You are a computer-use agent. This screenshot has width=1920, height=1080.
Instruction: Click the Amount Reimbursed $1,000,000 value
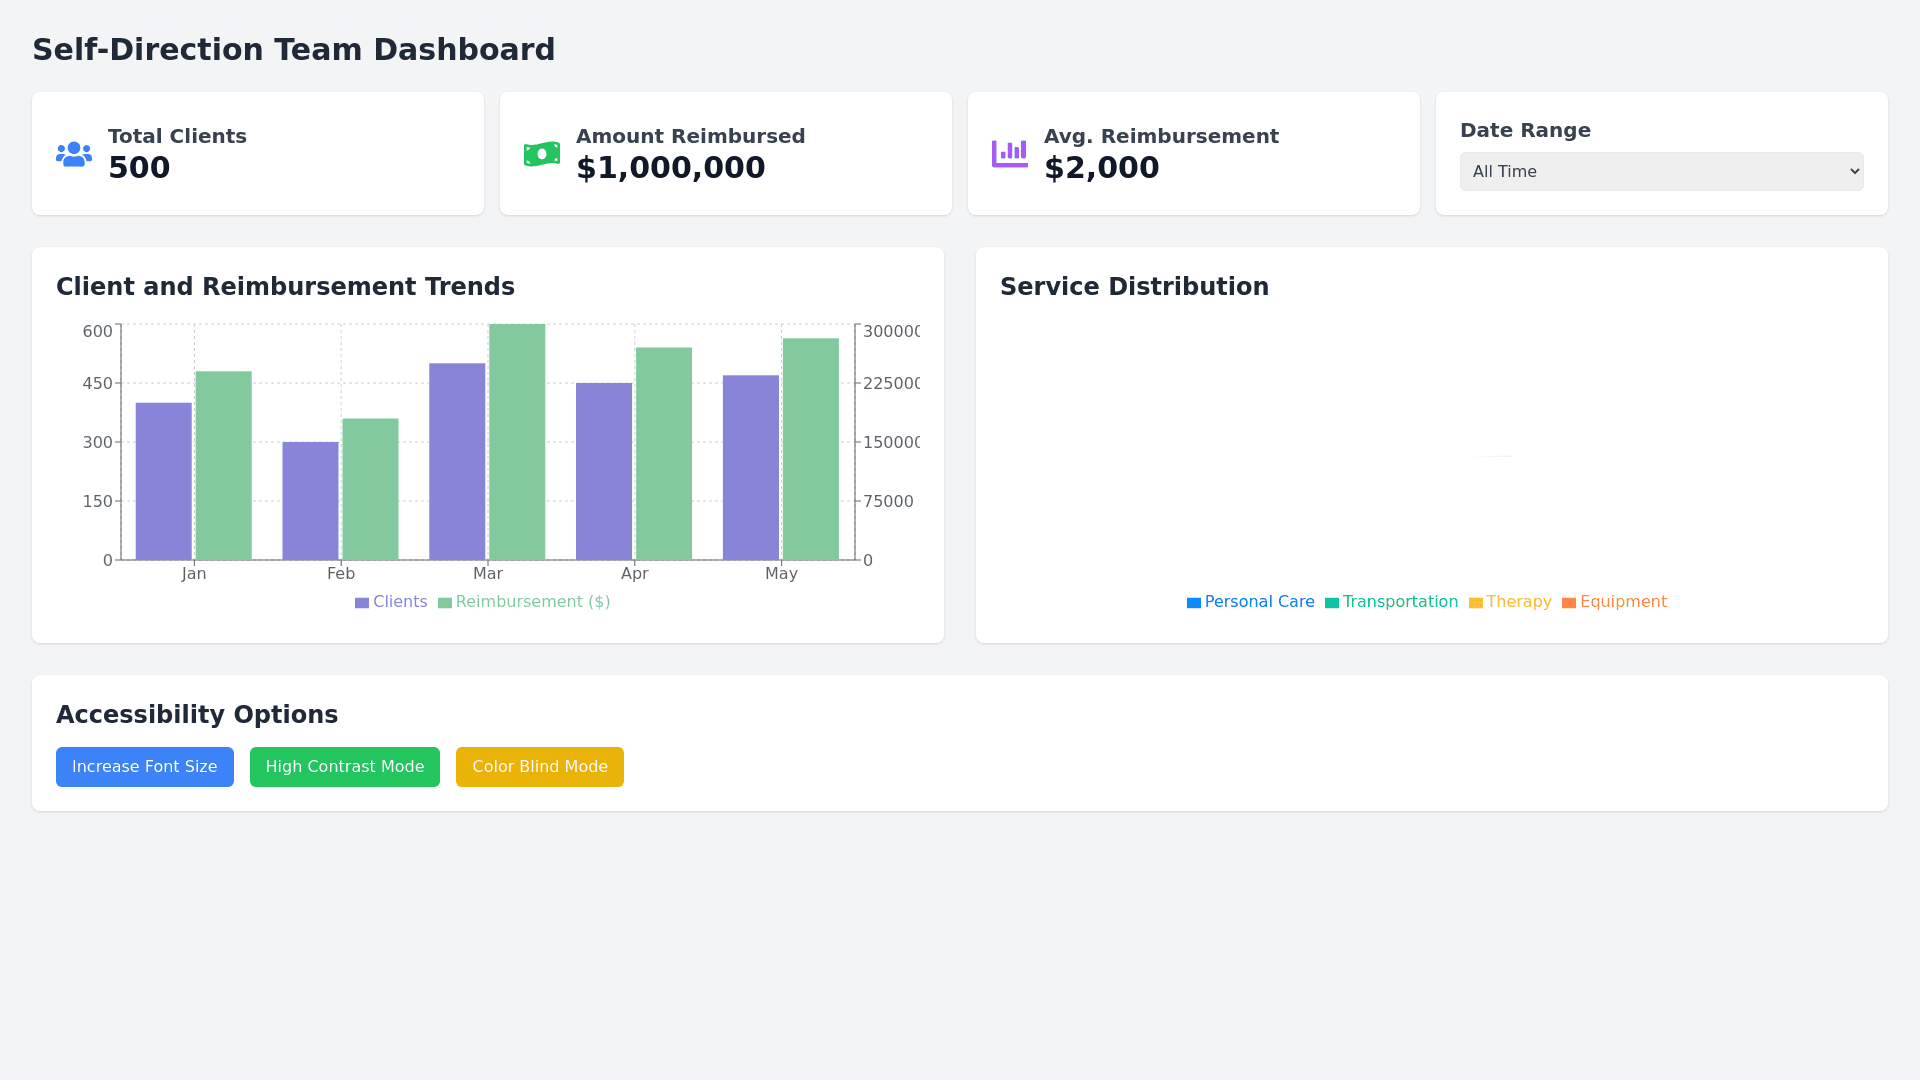[x=670, y=168]
